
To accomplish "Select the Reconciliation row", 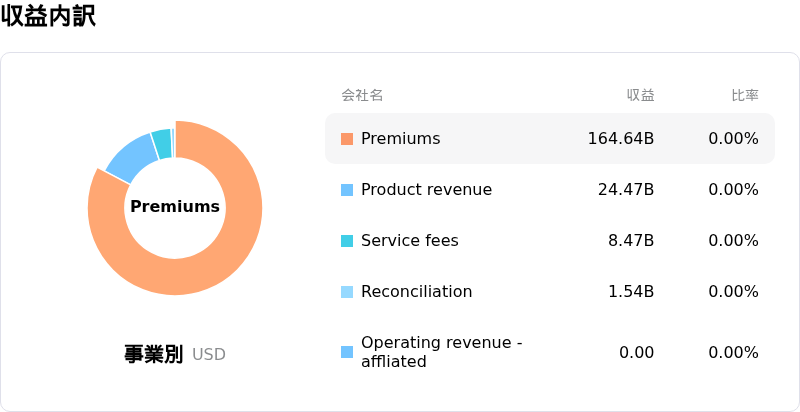I will click(550, 292).
